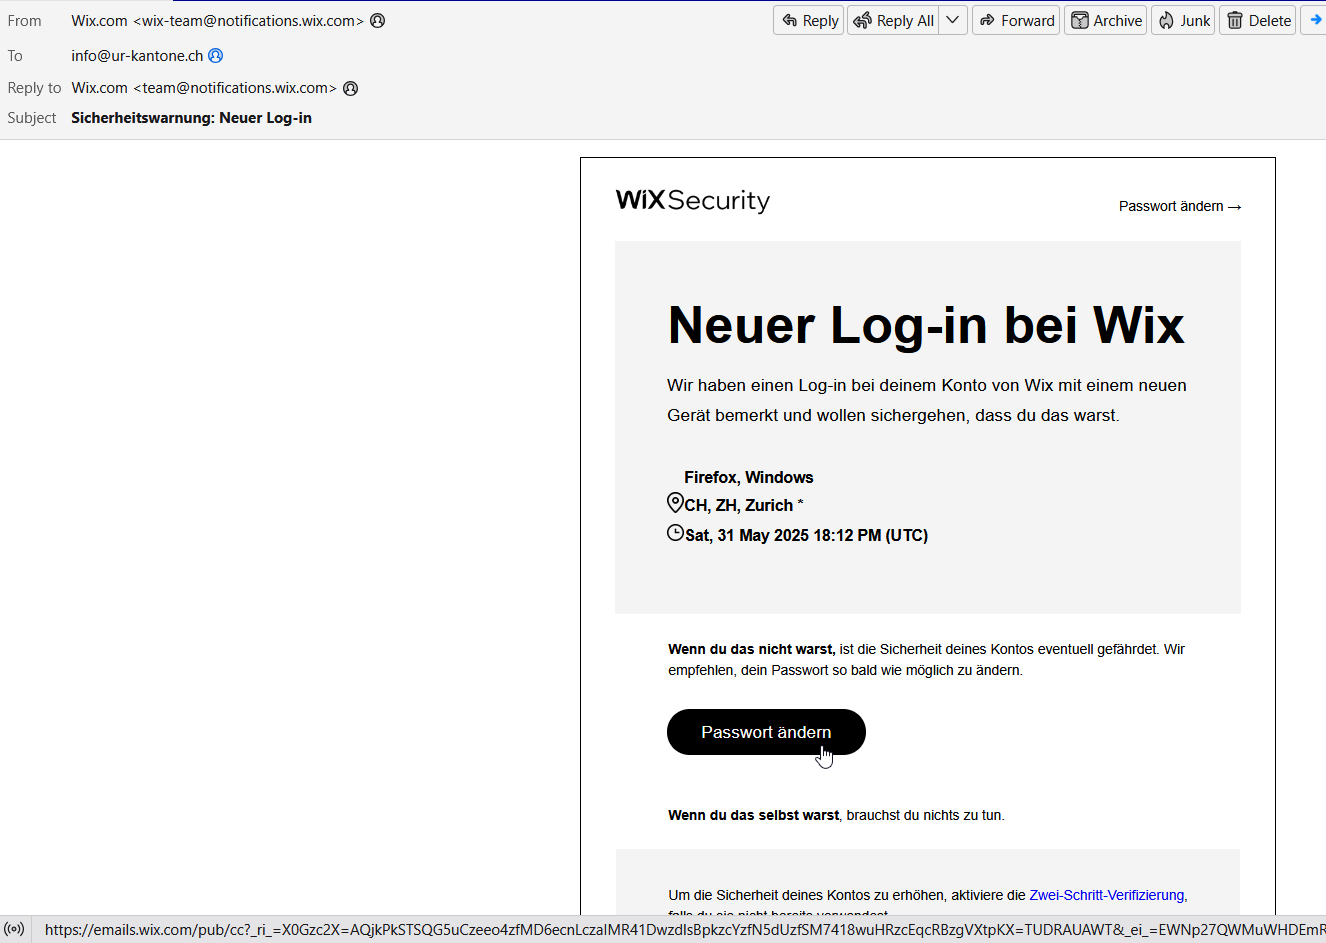Click the connection status icon in the status bar
The width and height of the screenshot is (1326, 943).
pyautogui.click(x=15, y=929)
